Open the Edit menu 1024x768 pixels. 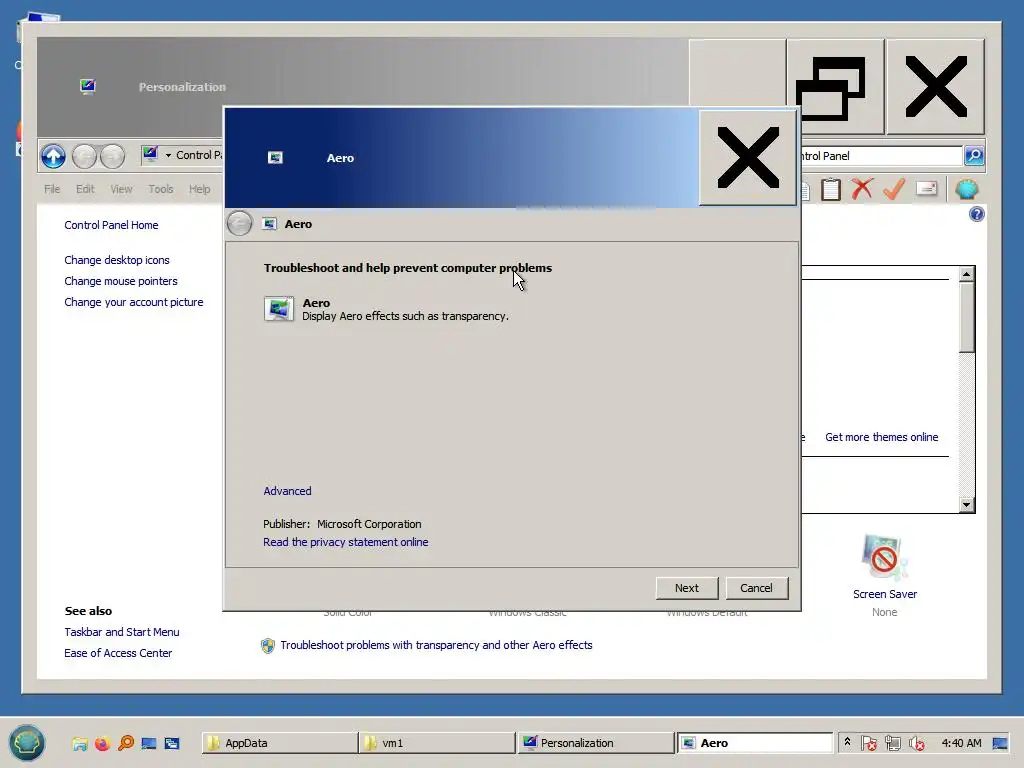(85, 189)
